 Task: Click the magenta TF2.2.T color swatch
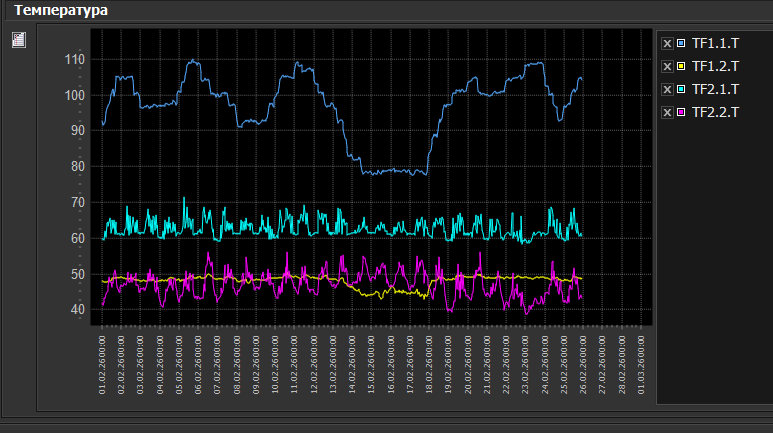click(681, 112)
